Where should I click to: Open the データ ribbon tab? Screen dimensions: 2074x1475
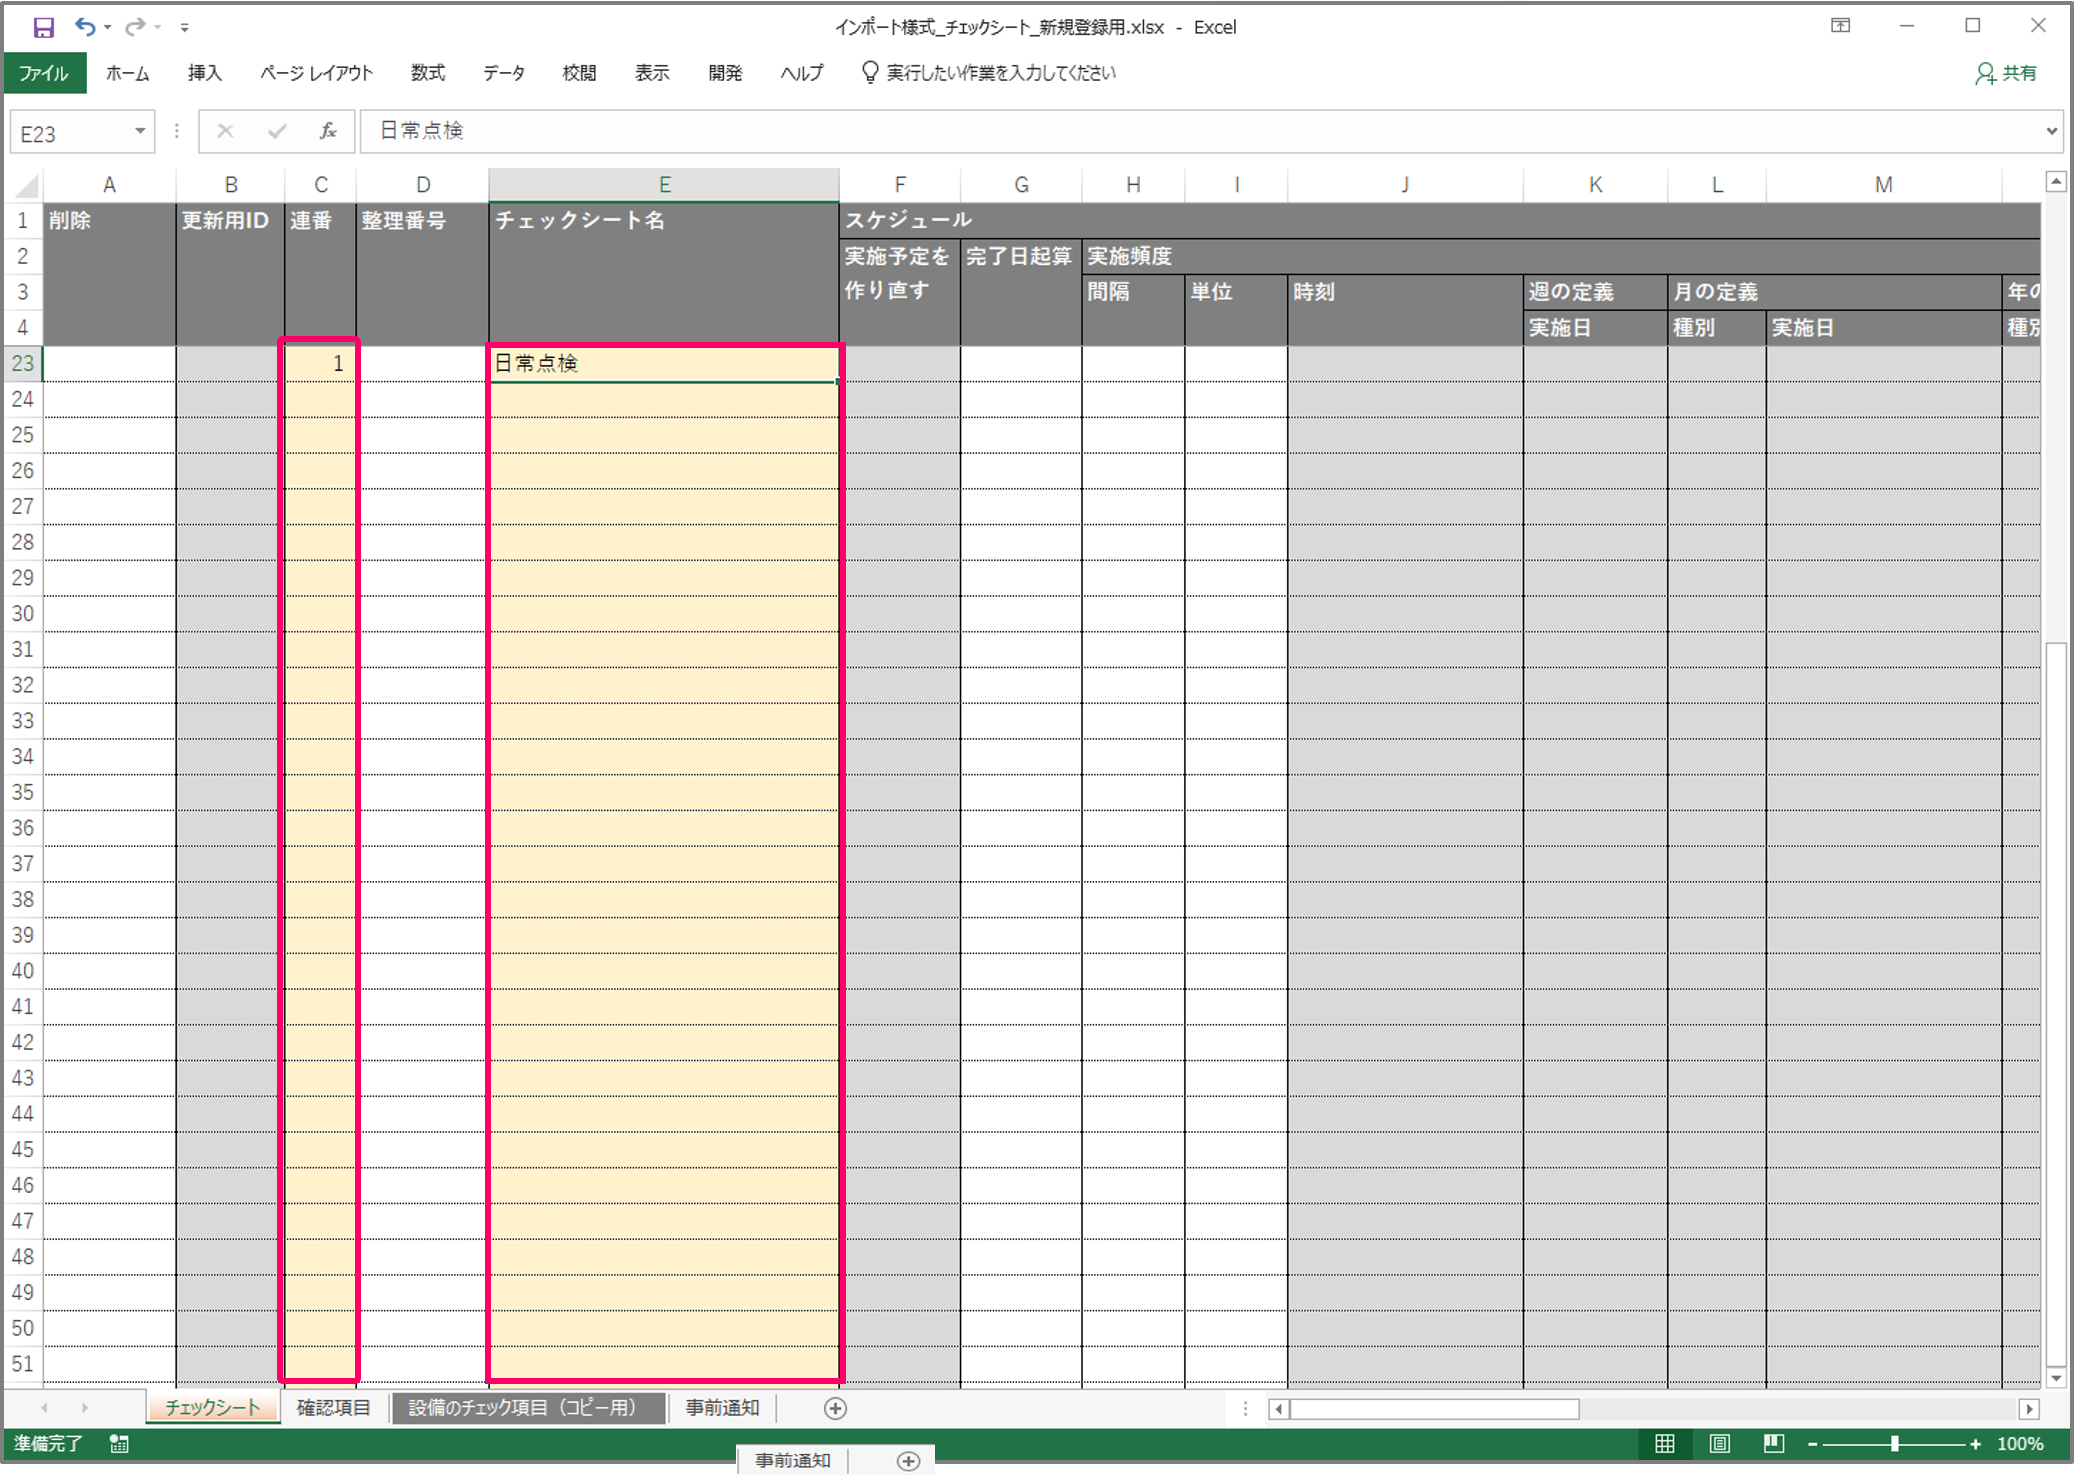(x=503, y=73)
